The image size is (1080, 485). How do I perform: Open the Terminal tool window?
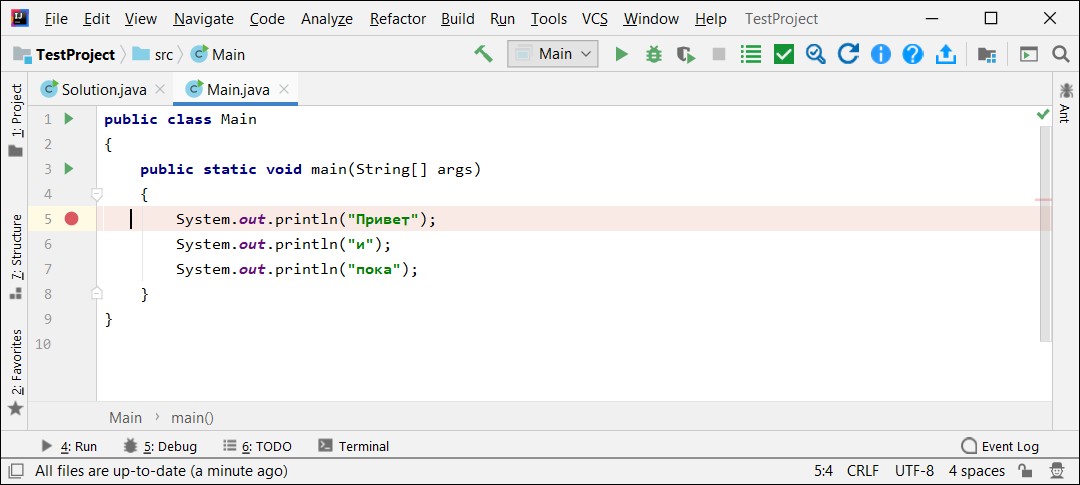[354, 446]
